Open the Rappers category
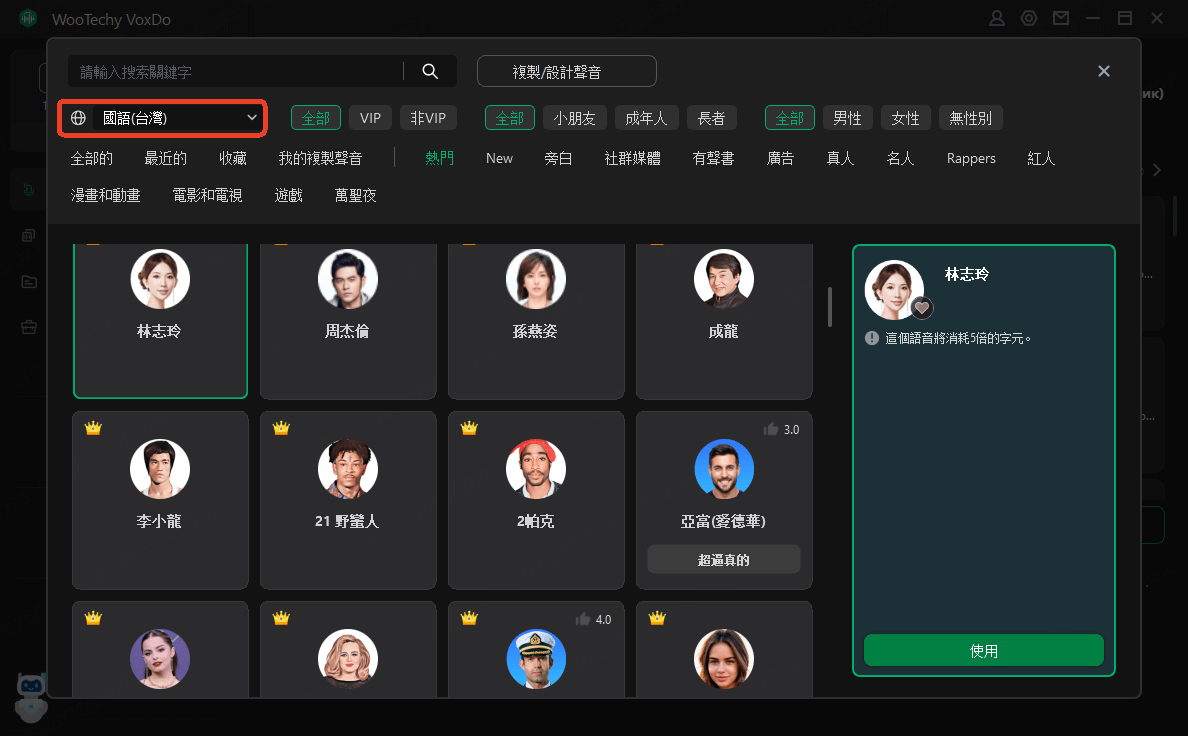Screen dimensions: 1188x736 coord(971,158)
